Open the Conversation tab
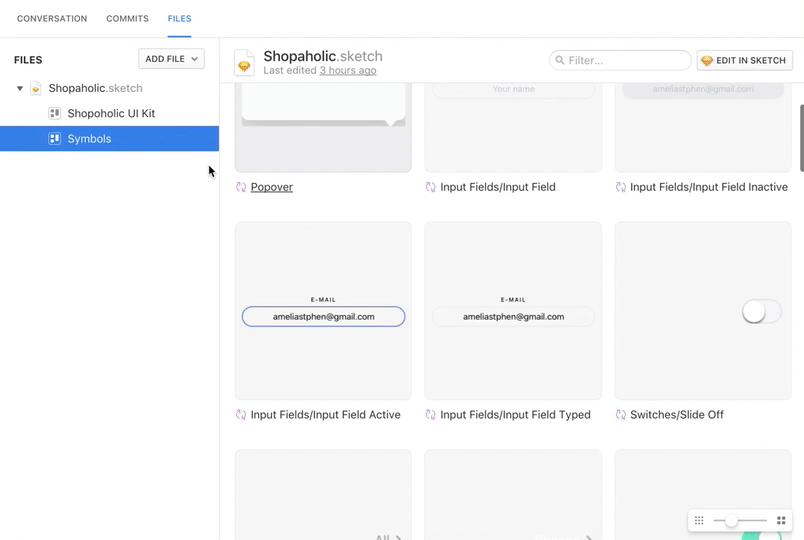804x540 pixels. coord(52,18)
